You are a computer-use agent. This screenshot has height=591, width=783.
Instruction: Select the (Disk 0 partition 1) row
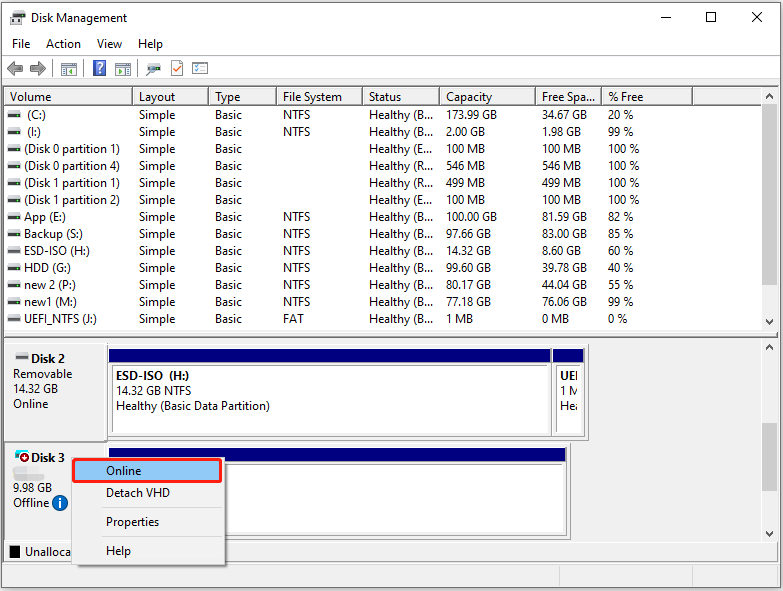coord(383,149)
